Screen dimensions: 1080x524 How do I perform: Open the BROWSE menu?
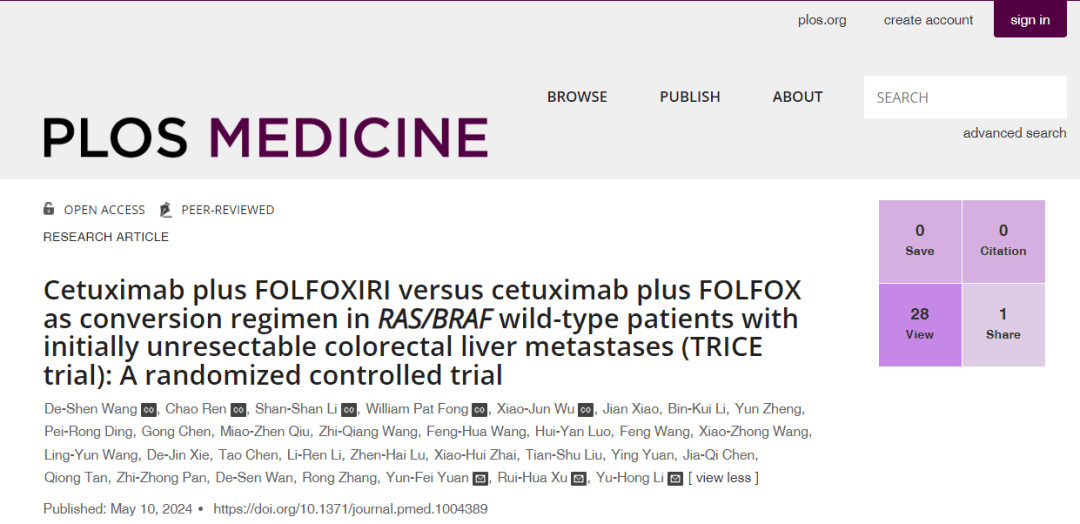coord(577,97)
